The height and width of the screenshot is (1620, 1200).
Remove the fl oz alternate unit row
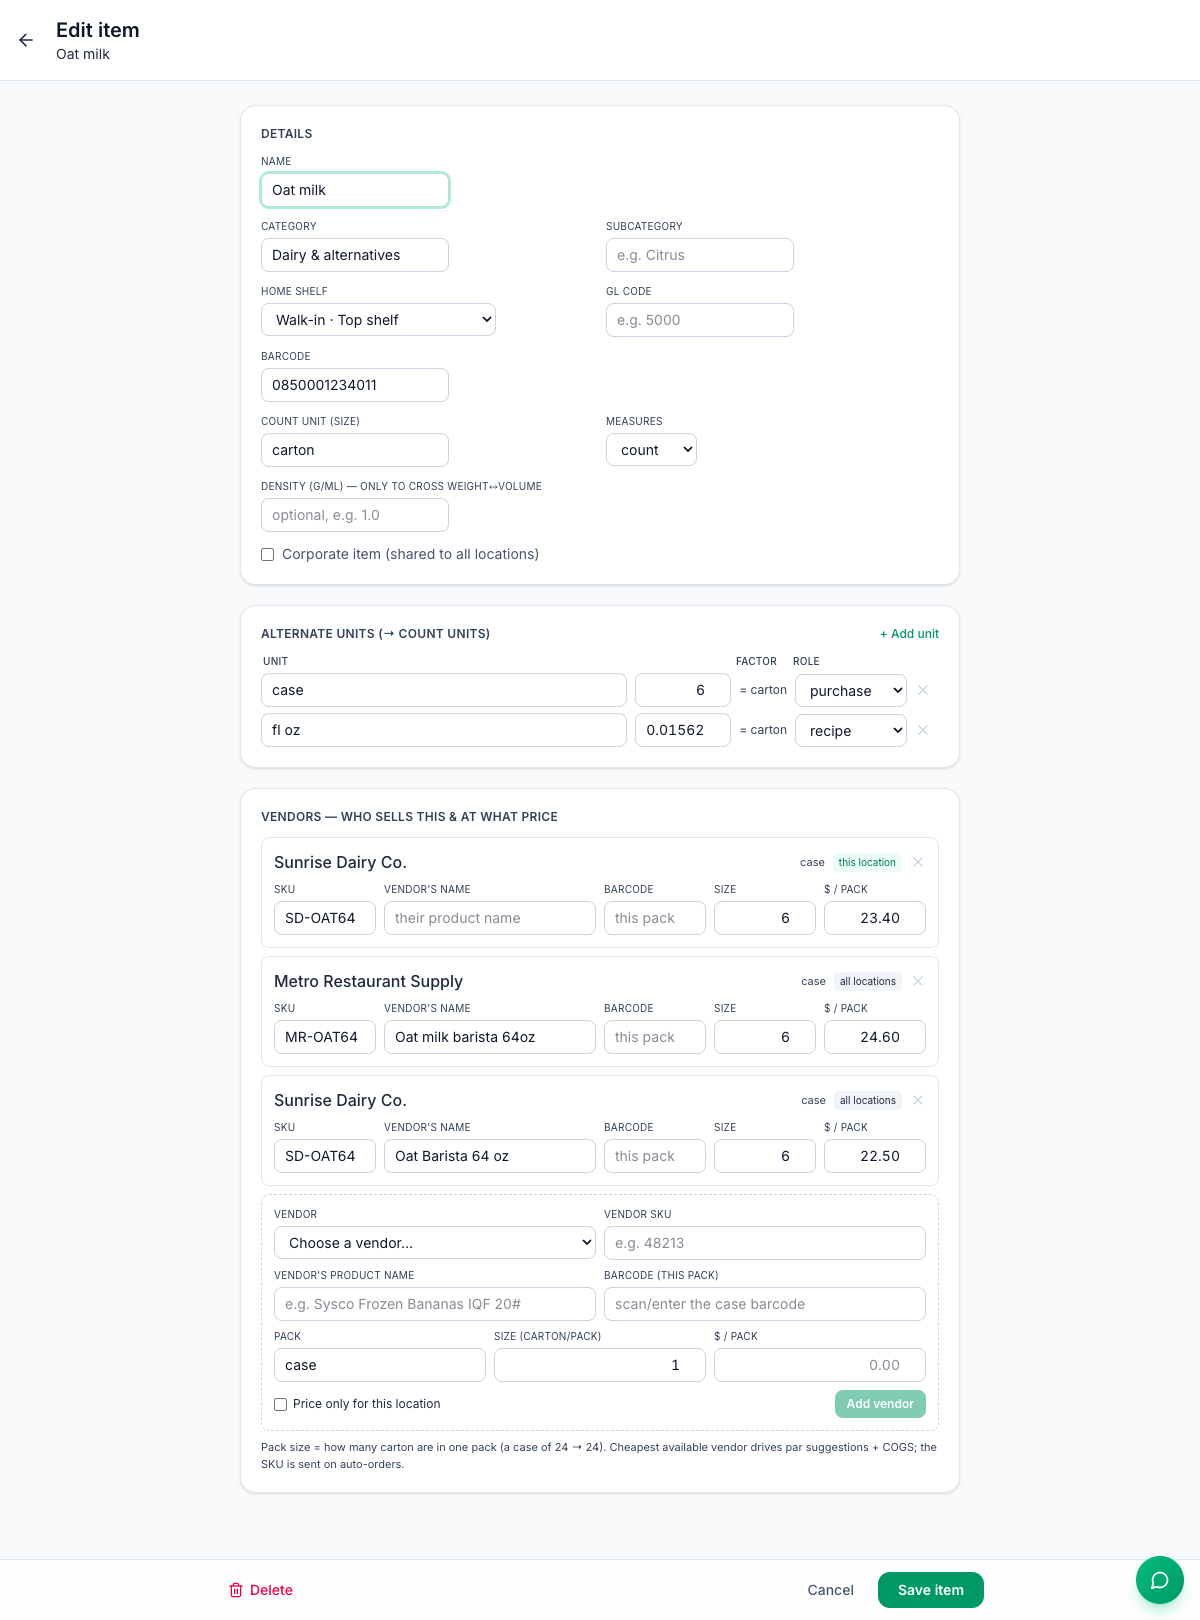(x=923, y=730)
